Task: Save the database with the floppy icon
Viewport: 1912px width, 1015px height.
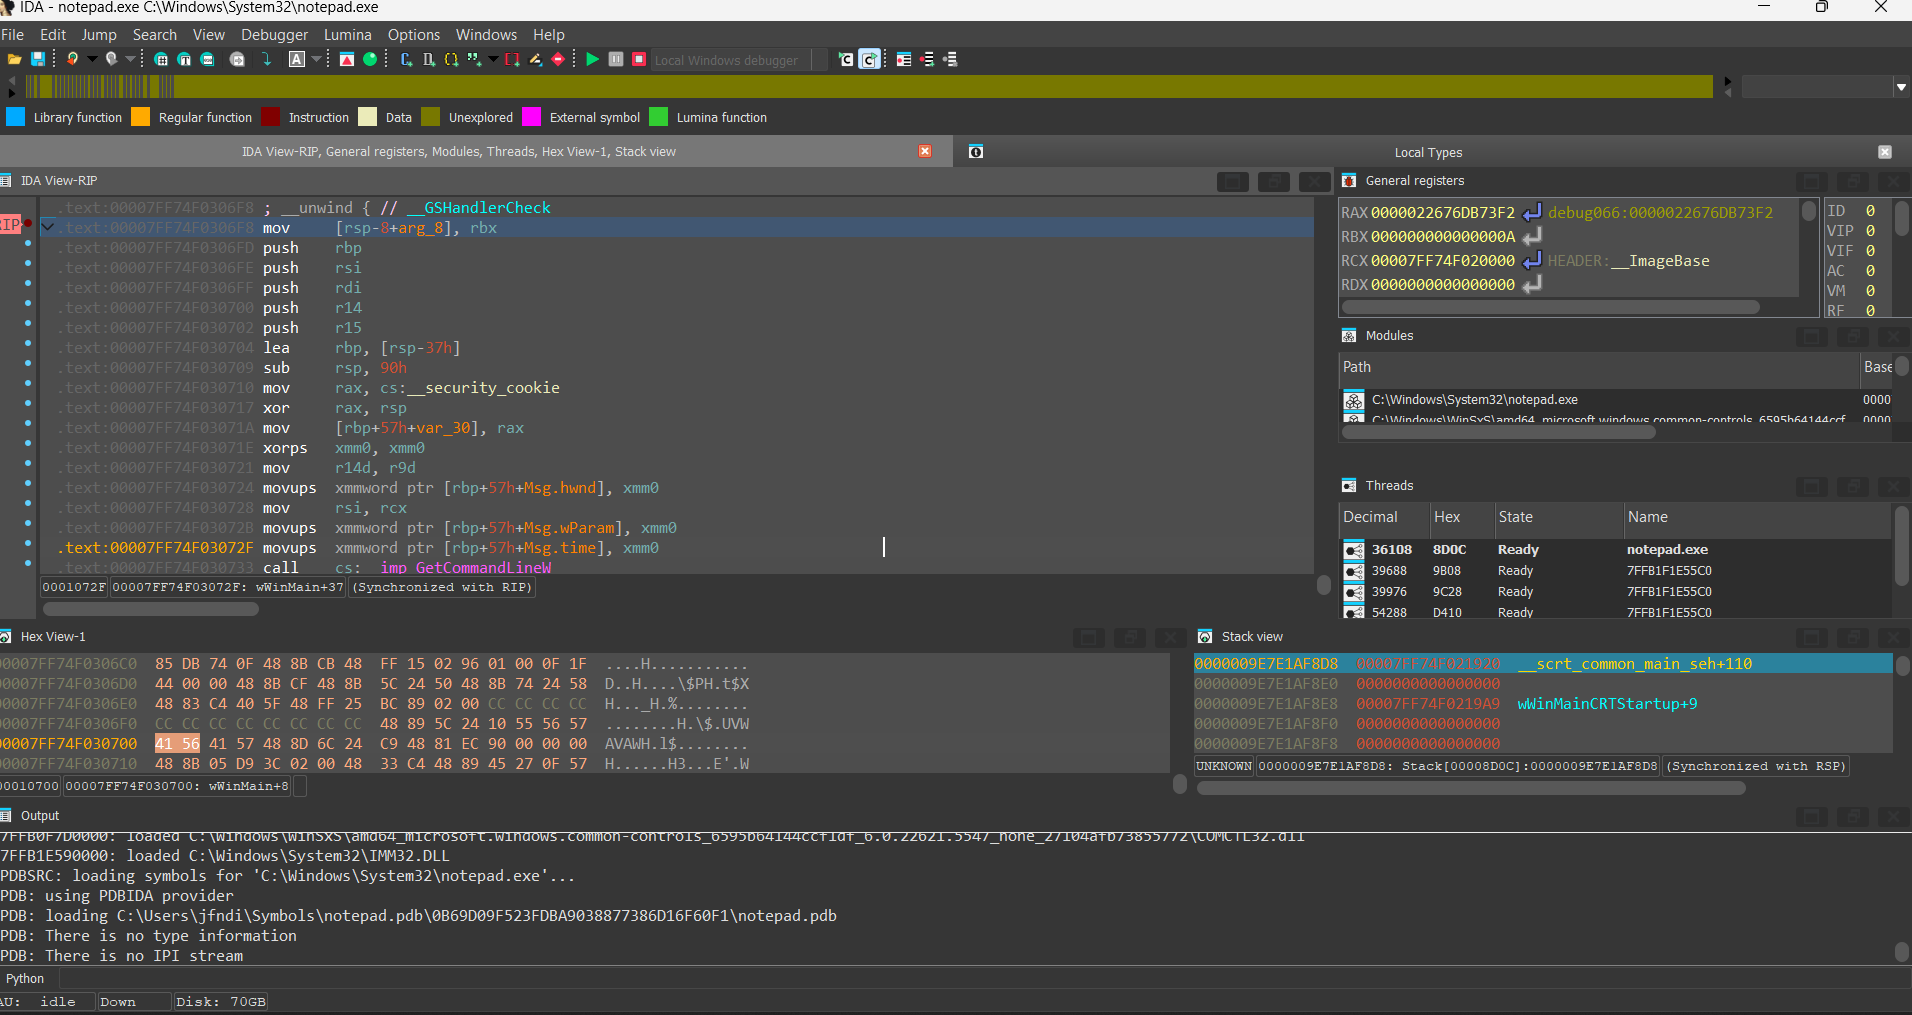Action: (x=38, y=59)
